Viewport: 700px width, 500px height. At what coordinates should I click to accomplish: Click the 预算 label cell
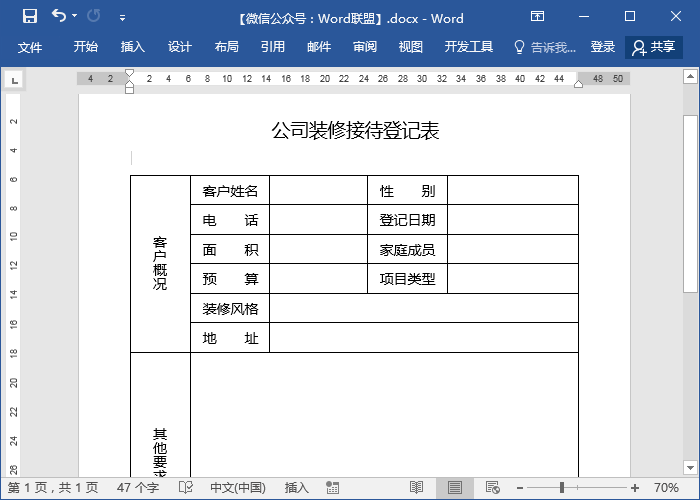[230, 279]
